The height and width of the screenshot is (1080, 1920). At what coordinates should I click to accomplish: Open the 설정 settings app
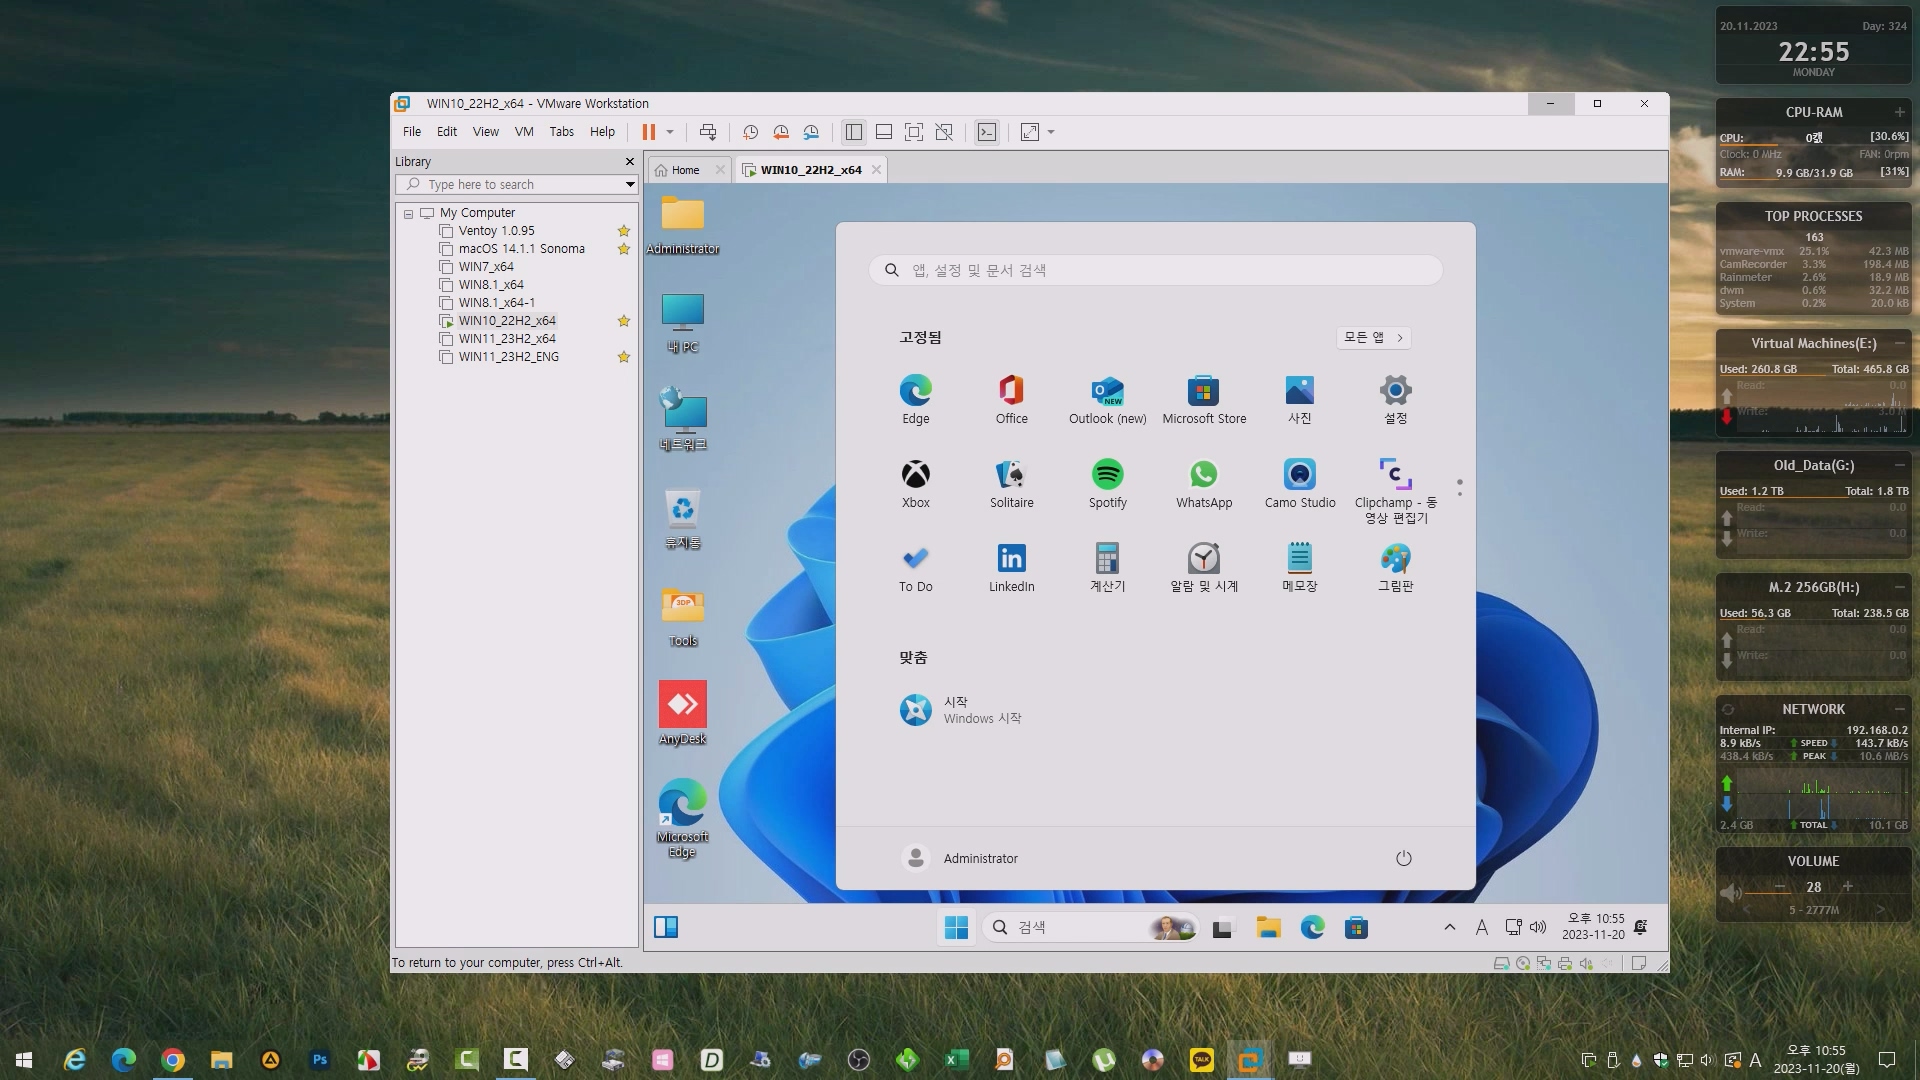pyautogui.click(x=1396, y=399)
